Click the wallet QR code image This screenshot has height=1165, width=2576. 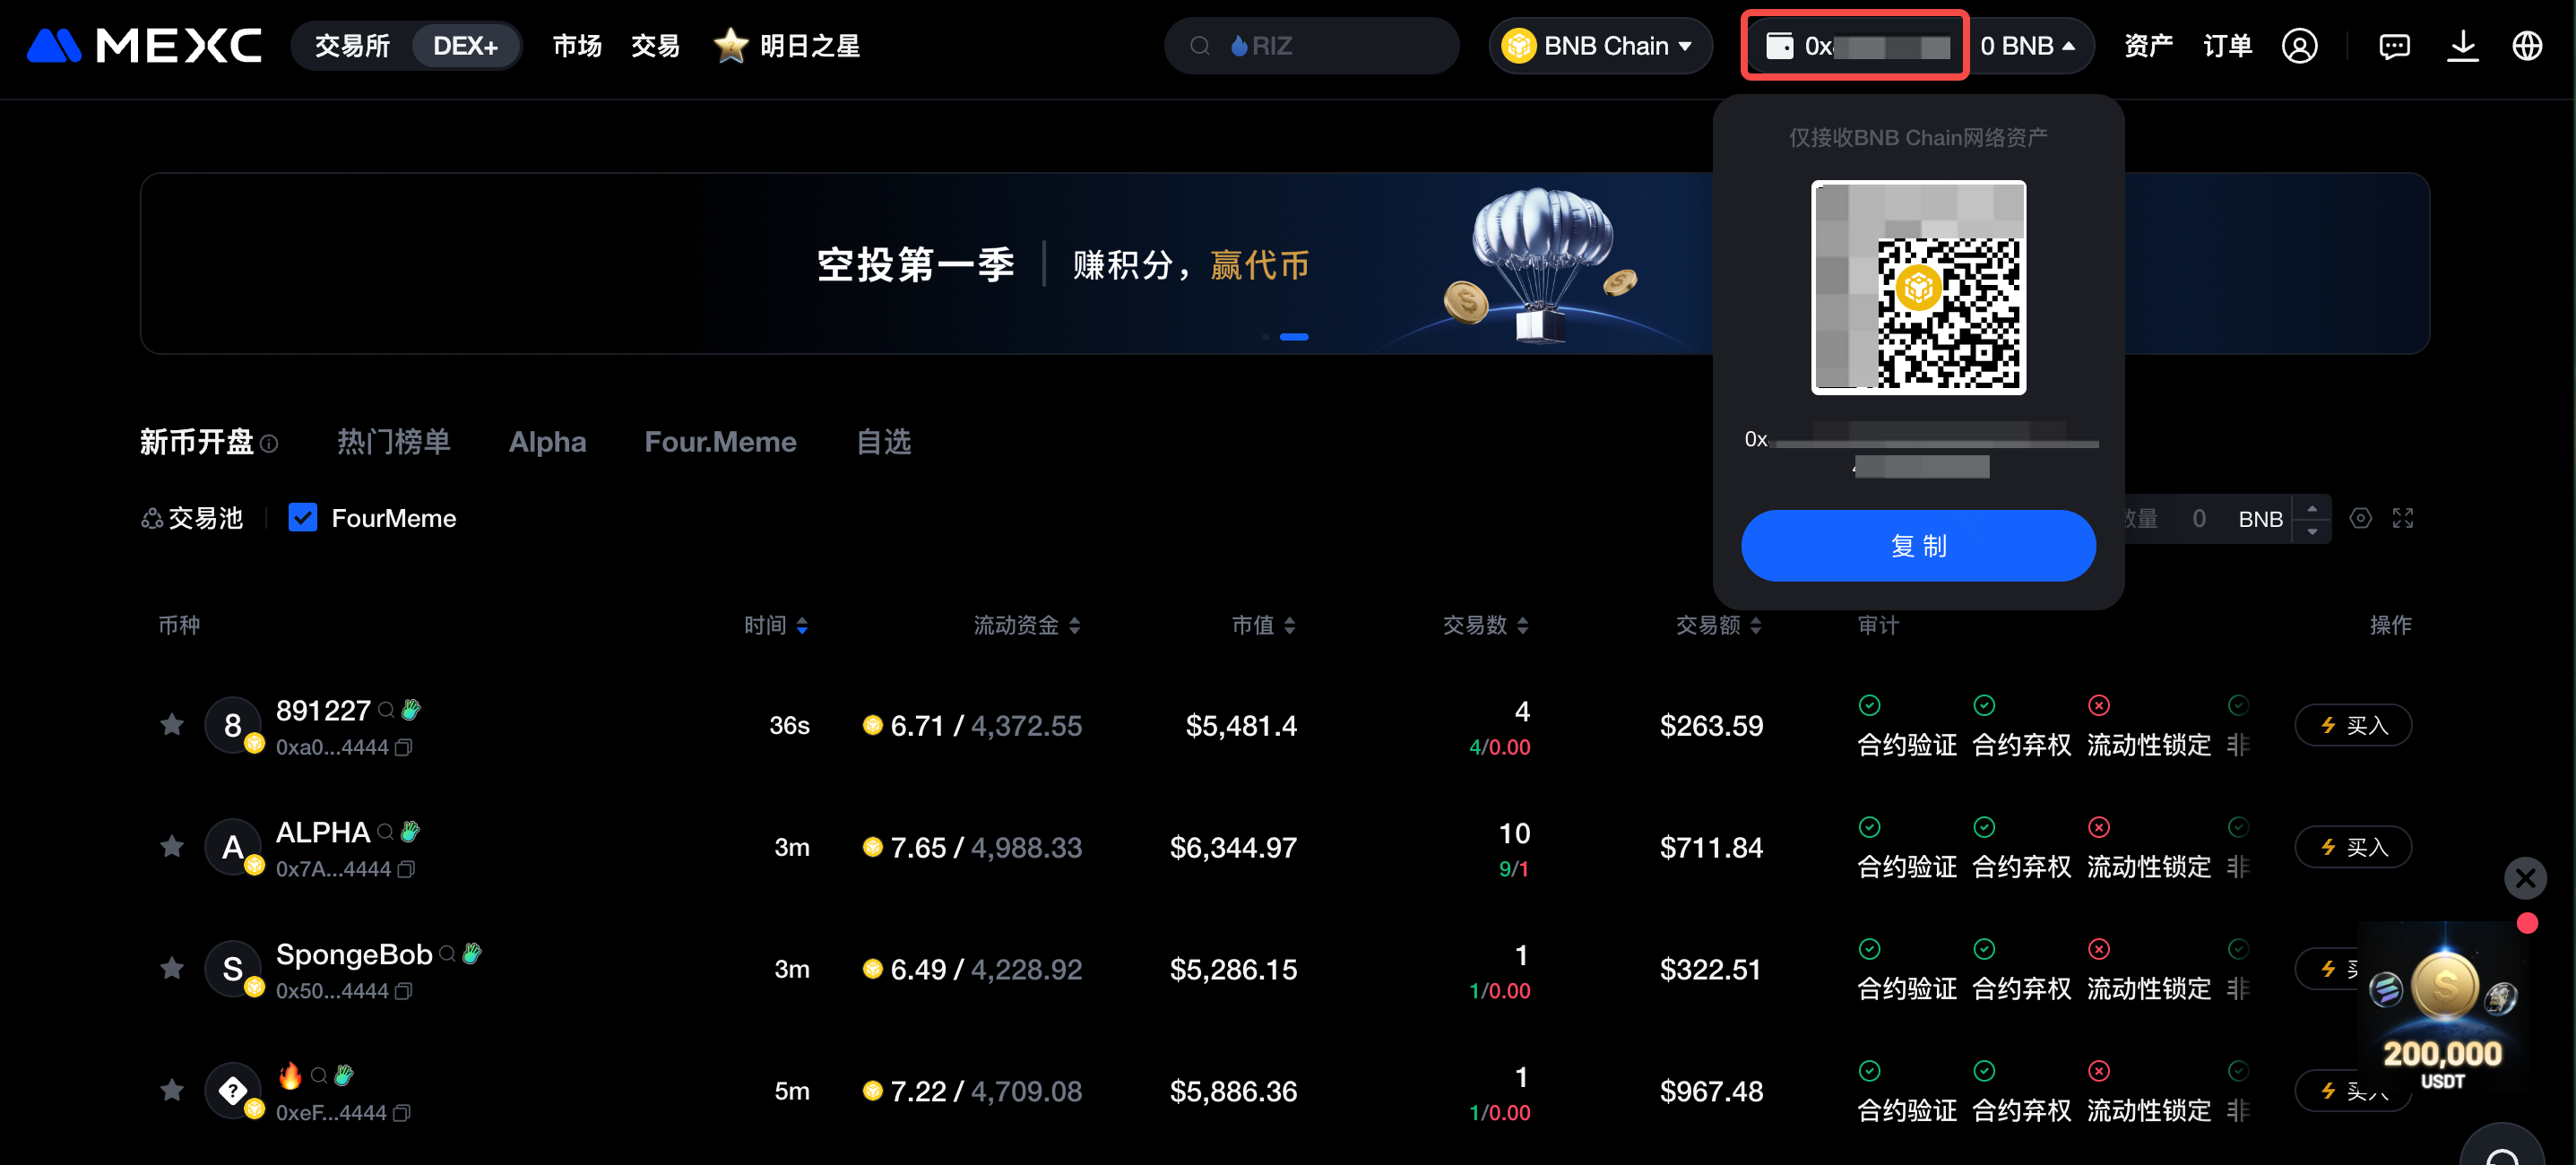tap(1918, 287)
